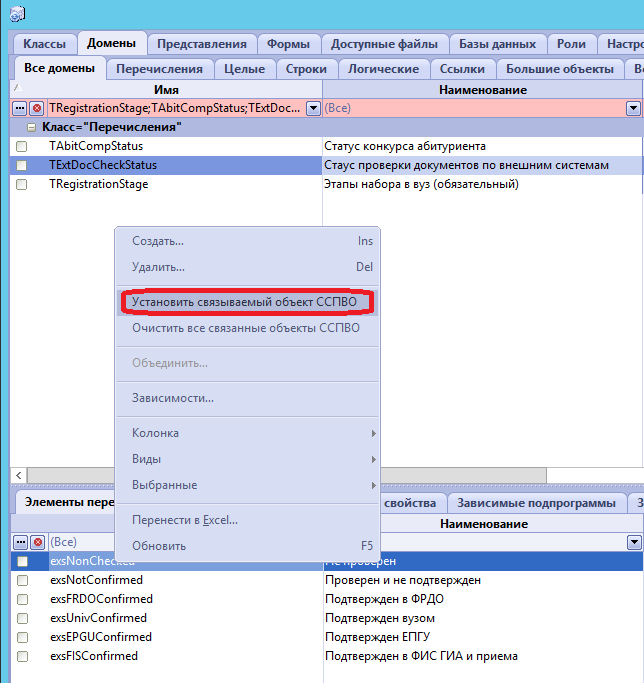Choose Установить связываемый объект ССПВО

pyautogui.click(x=247, y=302)
